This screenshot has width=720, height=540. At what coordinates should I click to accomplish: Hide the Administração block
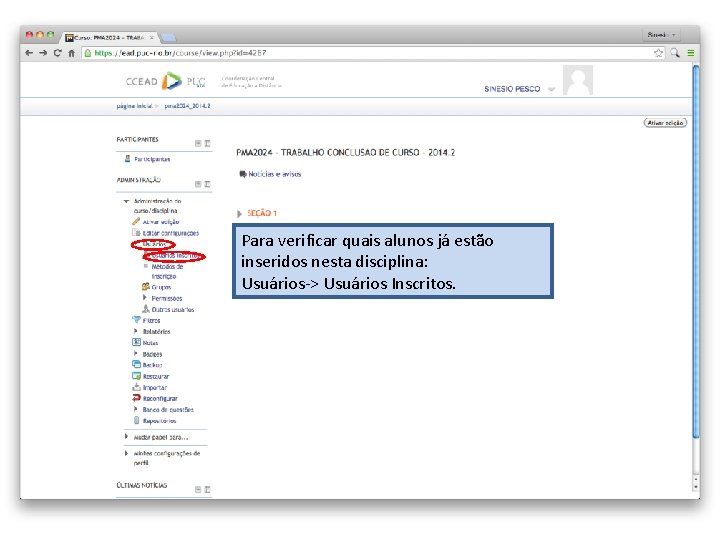[198, 184]
